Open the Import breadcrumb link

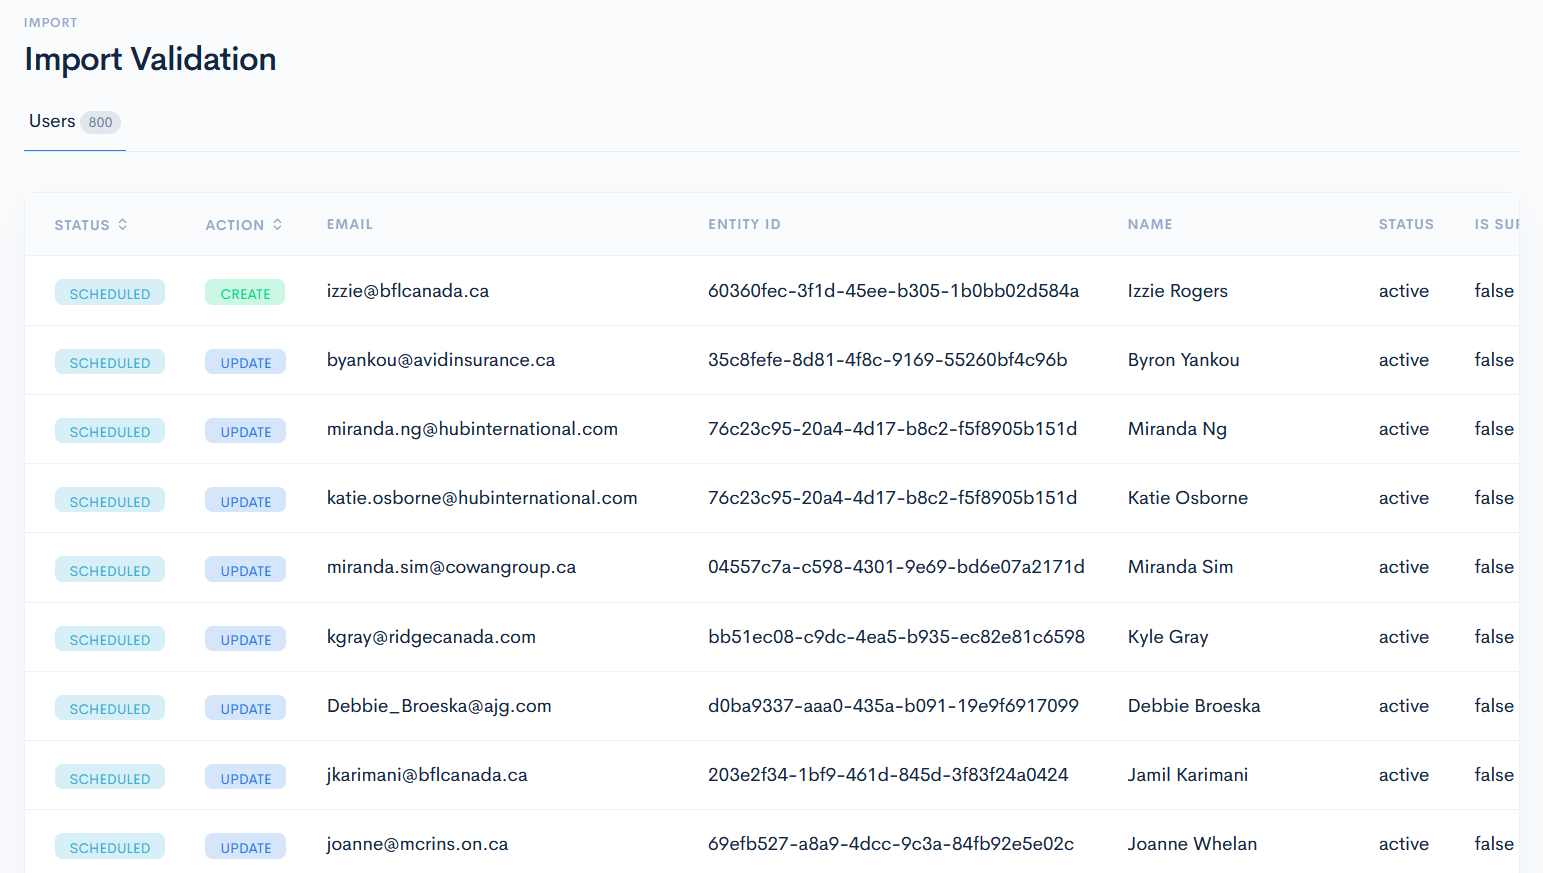click(50, 22)
